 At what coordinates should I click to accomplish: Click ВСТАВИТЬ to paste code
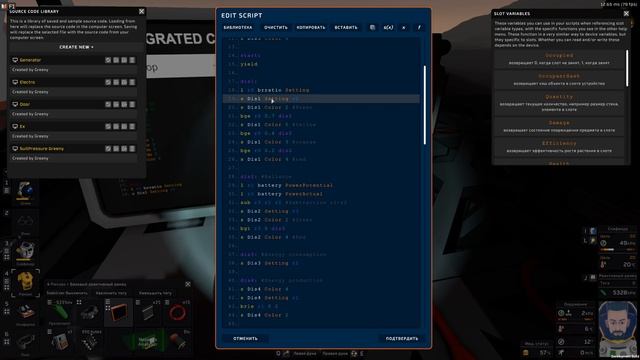[346, 27]
